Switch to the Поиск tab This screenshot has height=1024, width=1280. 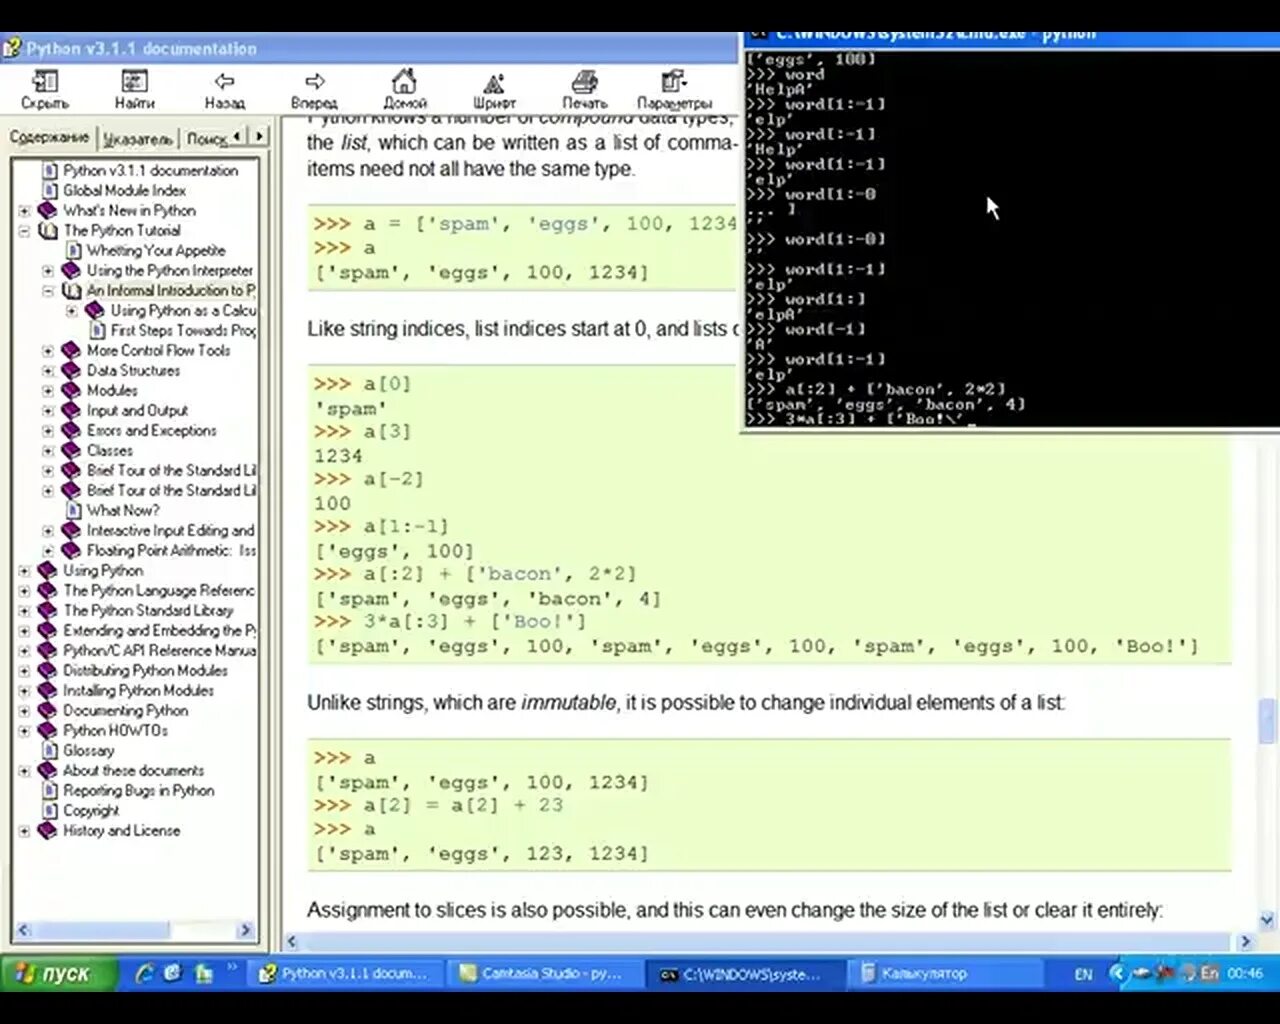pos(206,139)
